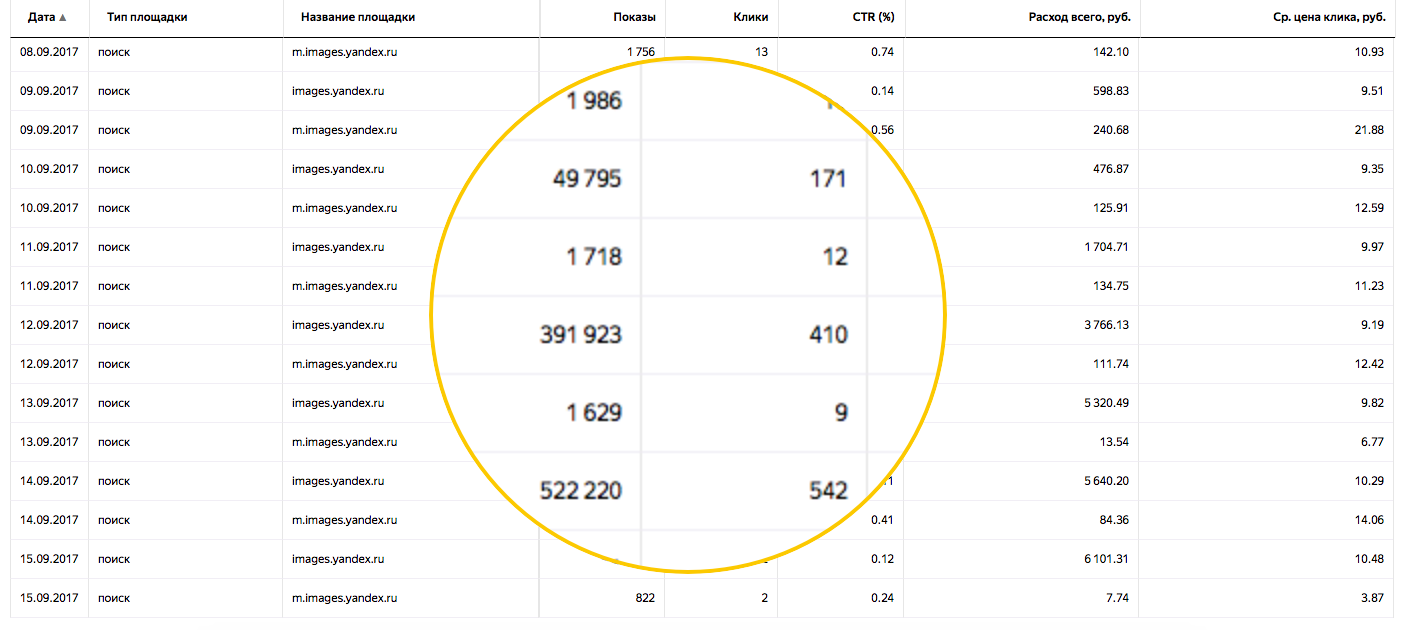Click the sort arrow next to Дата
Screen dimensions: 1407x630
63,18
